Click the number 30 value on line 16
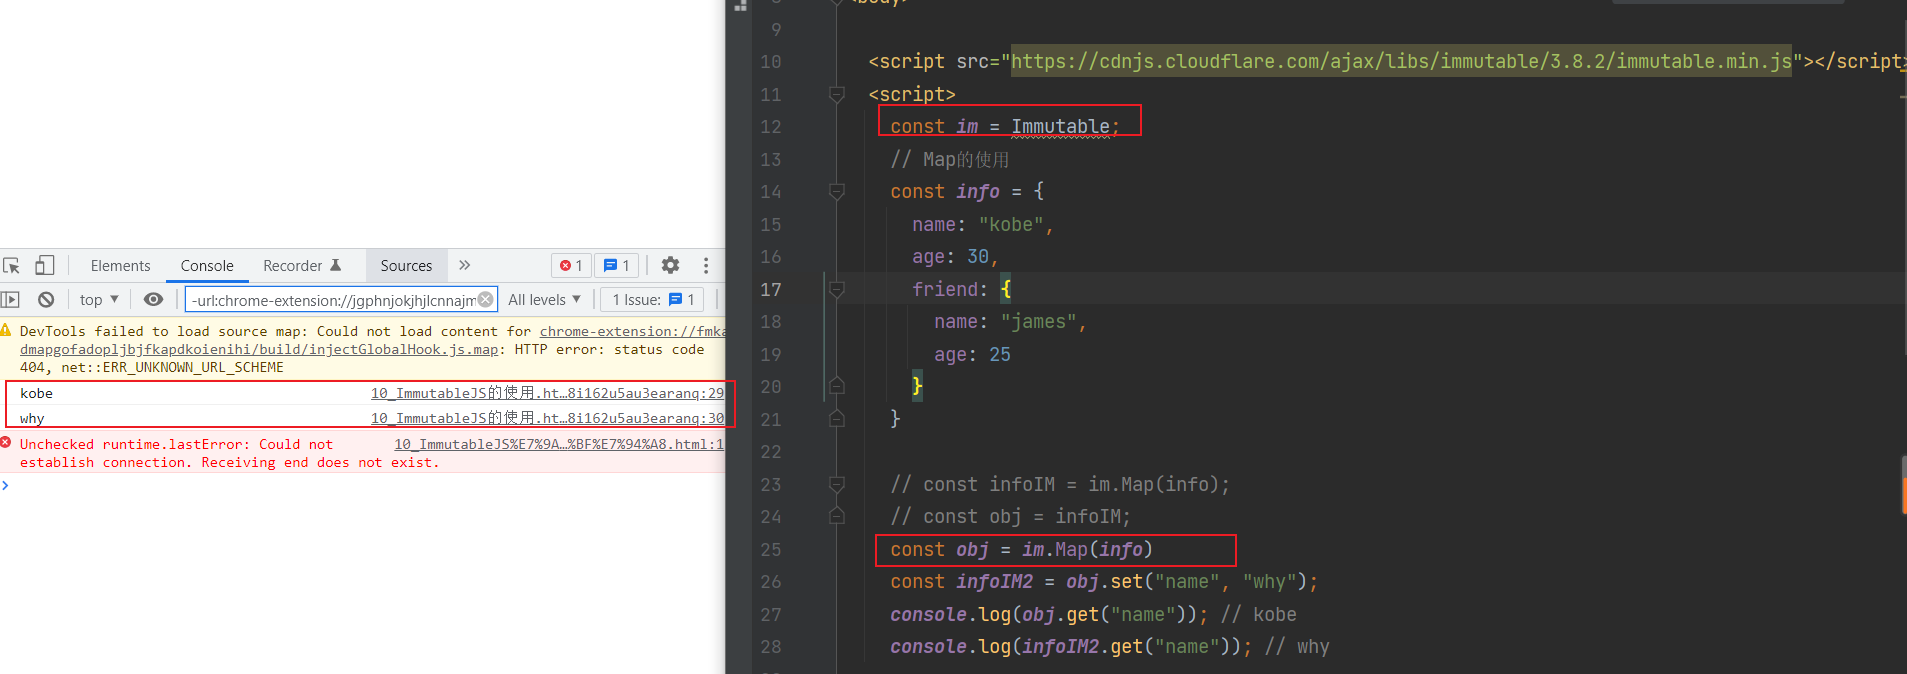 tap(978, 256)
